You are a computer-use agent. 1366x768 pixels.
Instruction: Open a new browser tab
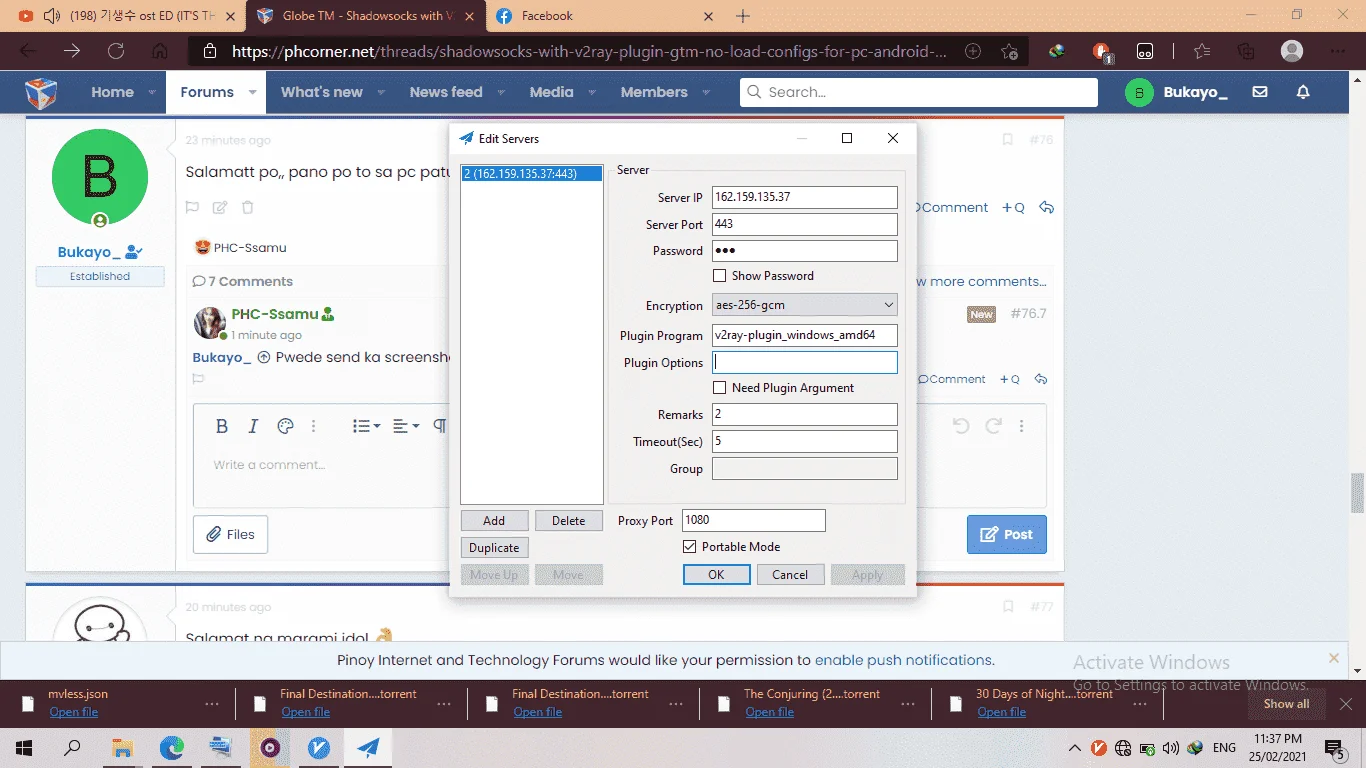[x=742, y=16]
